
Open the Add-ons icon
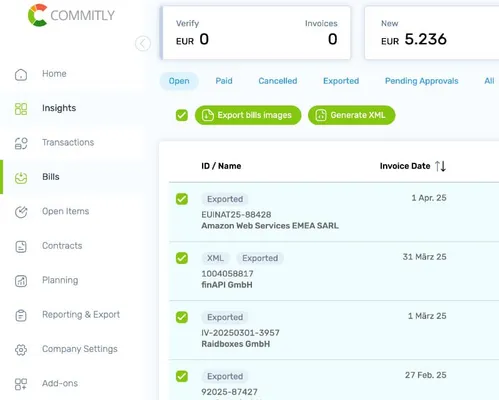21,384
